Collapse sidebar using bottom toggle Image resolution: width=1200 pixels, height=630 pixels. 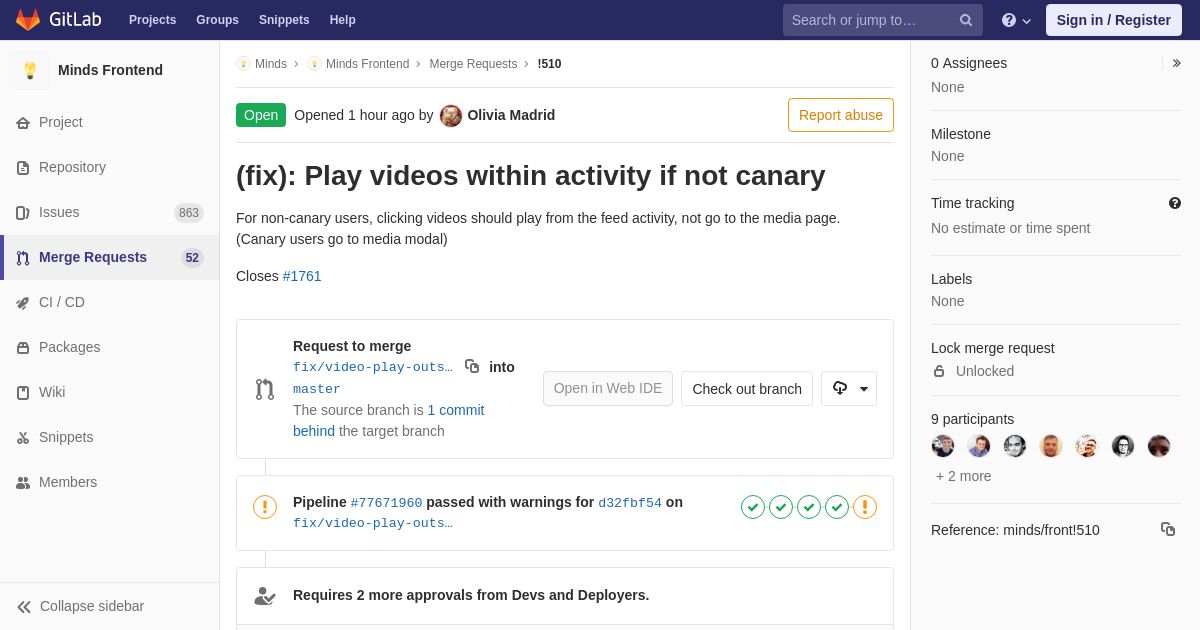coord(110,606)
